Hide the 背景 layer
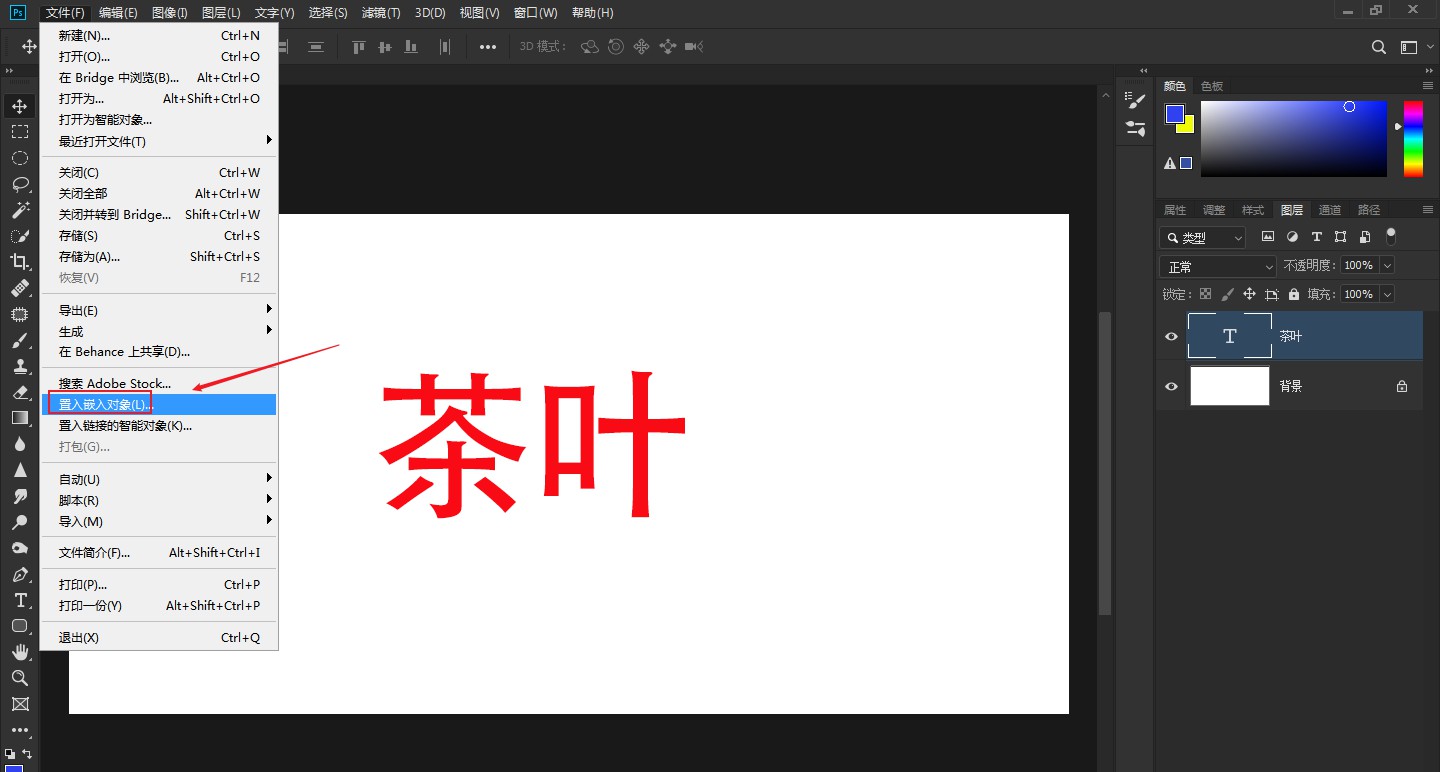This screenshot has width=1440, height=772. point(1170,386)
